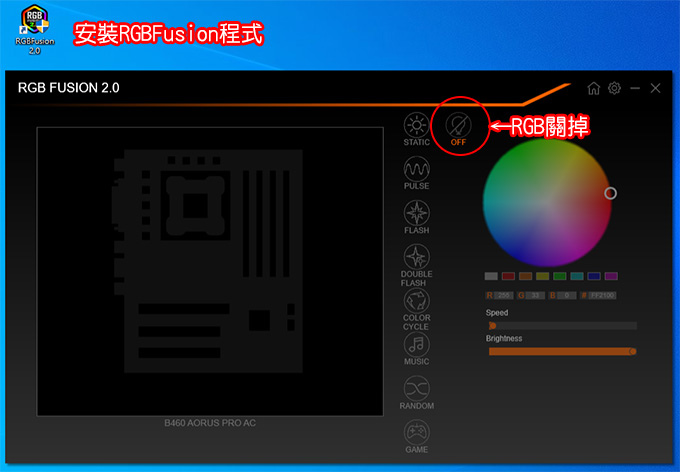The height and width of the screenshot is (472, 680).
Task: Select the PULSE lighting mode
Action: point(416,173)
